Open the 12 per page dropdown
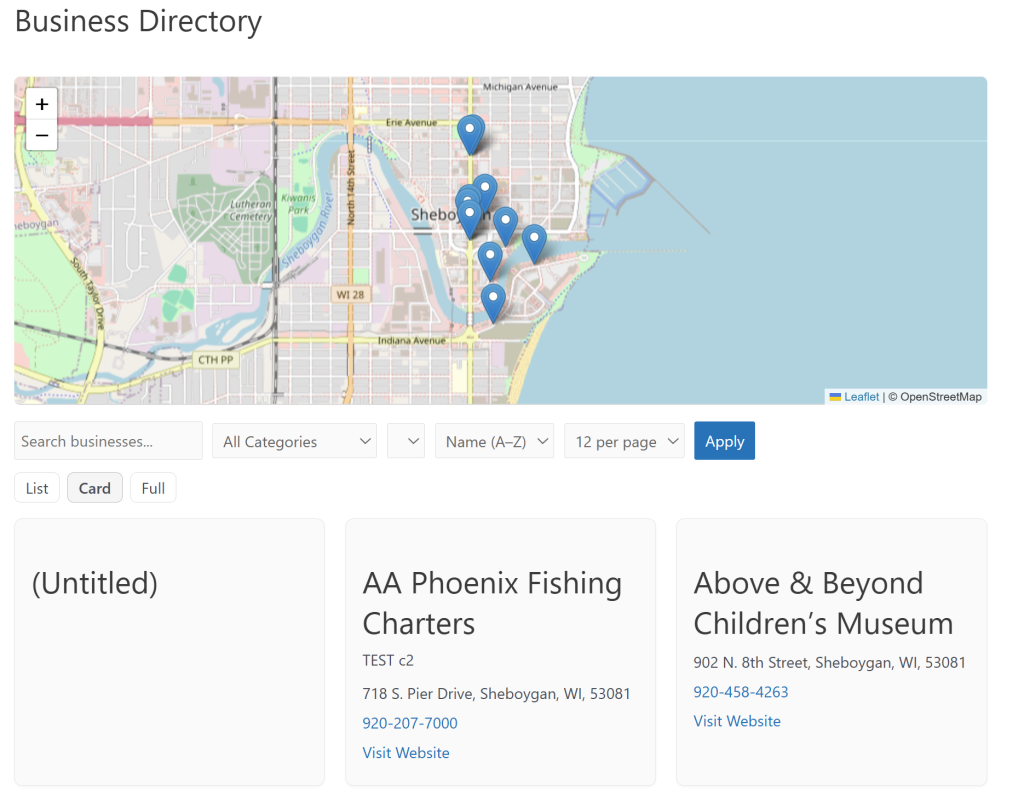1024x803 pixels. pyautogui.click(x=624, y=440)
